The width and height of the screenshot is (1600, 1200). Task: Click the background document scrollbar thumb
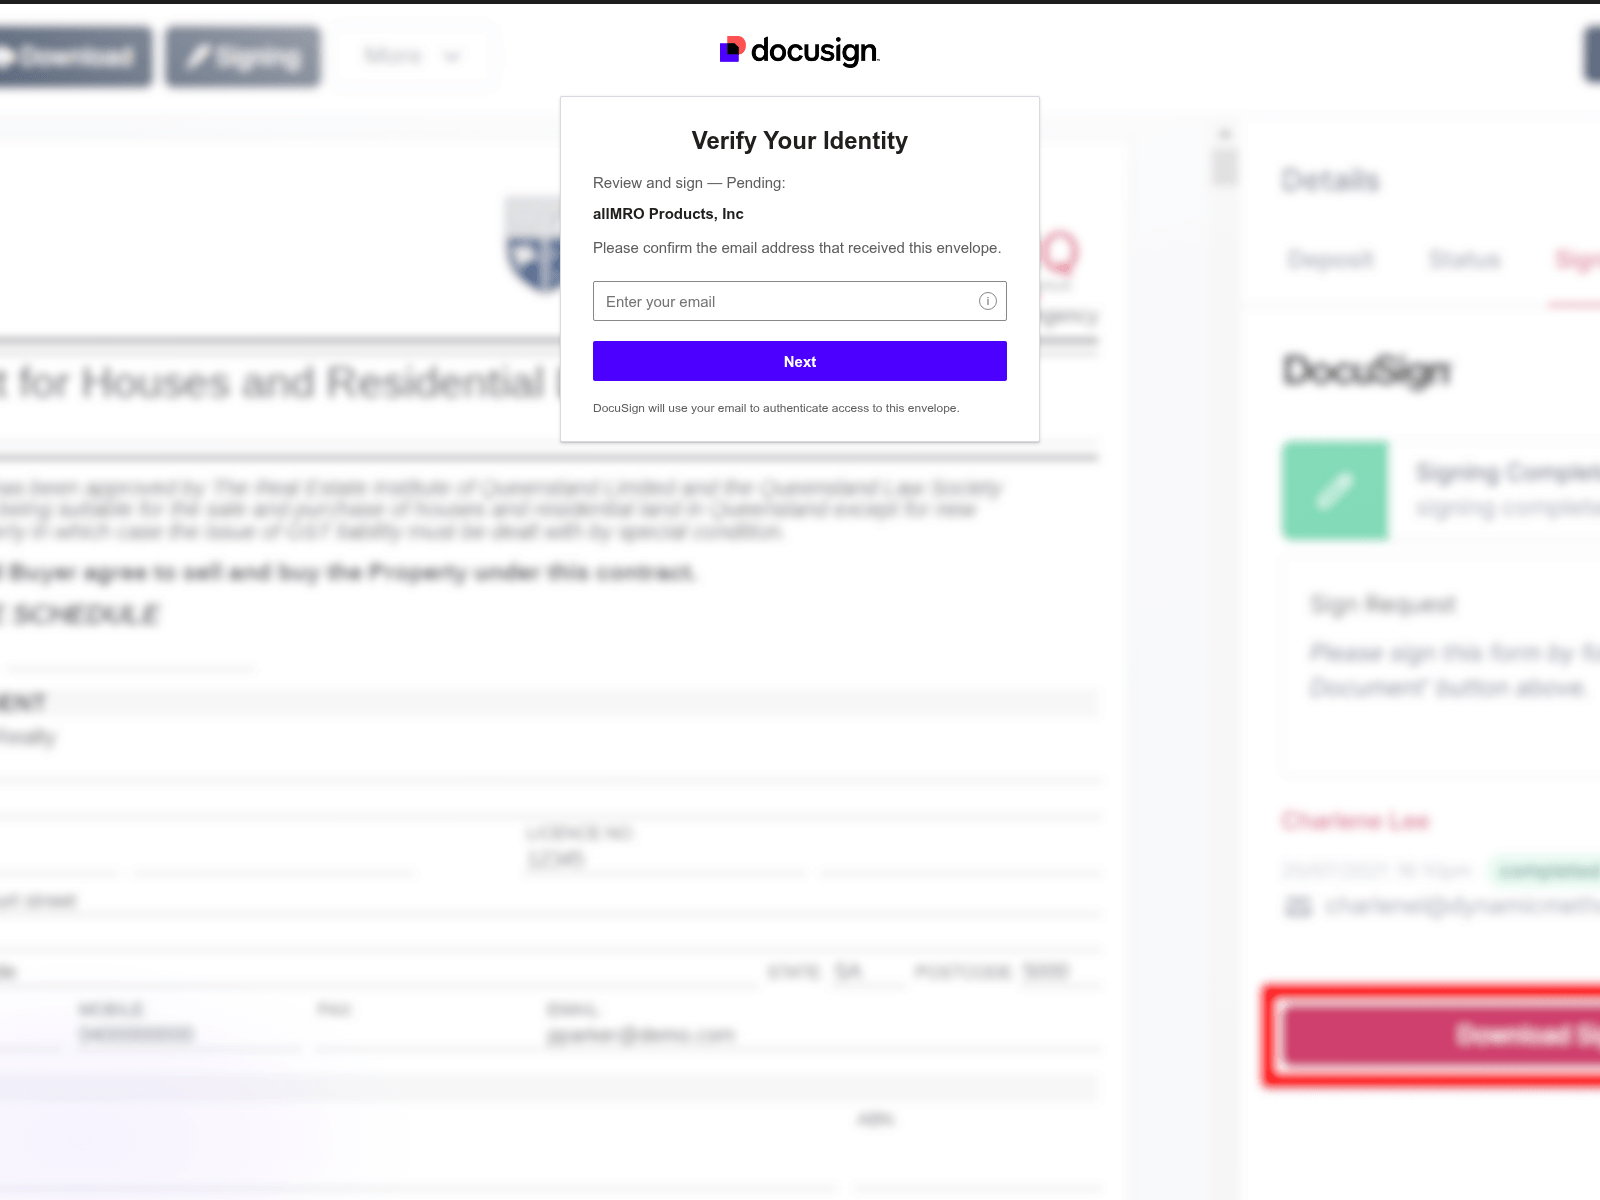[x=1225, y=167]
